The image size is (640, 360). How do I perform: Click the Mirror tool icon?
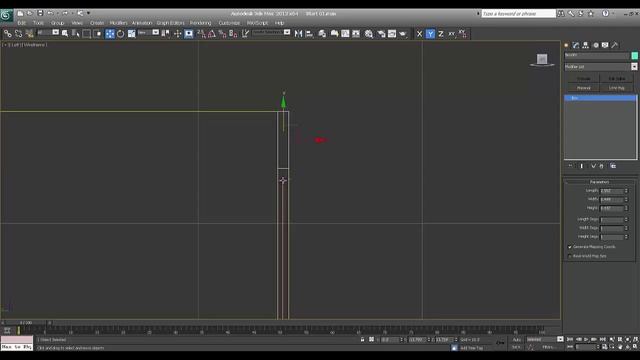pyautogui.click(x=298, y=34)
